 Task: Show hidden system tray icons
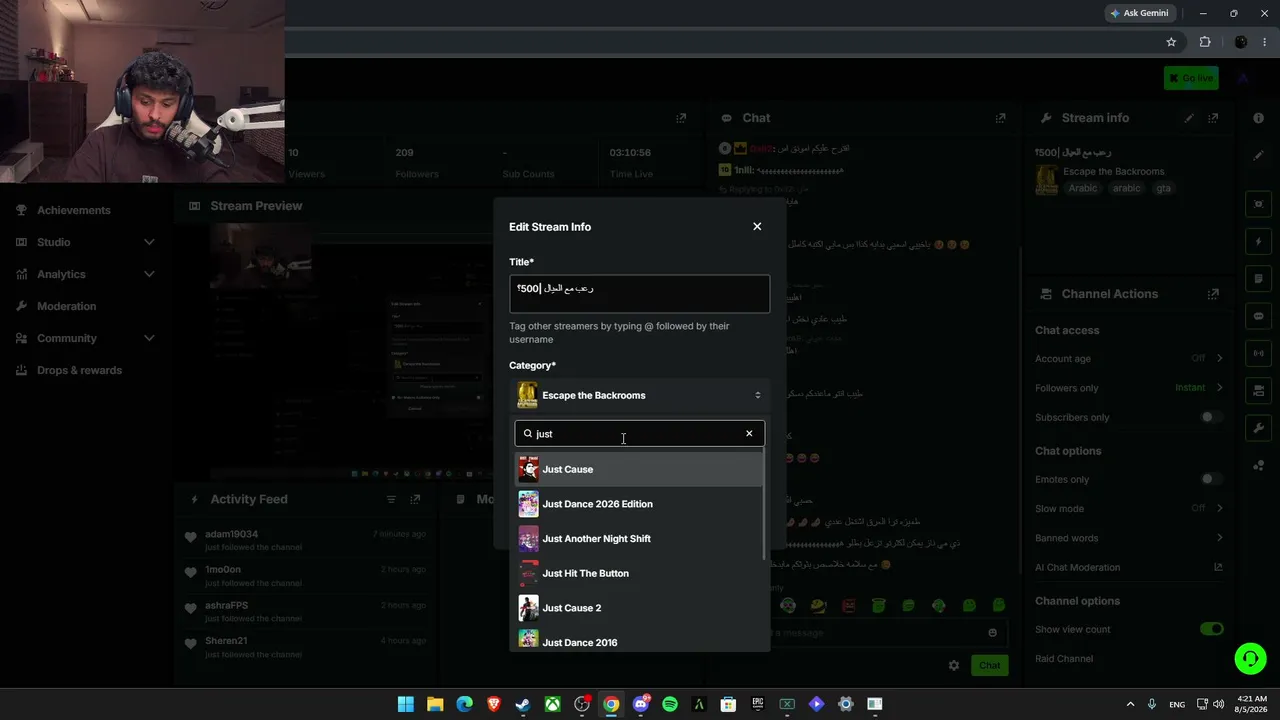[x=1130, y=704]
